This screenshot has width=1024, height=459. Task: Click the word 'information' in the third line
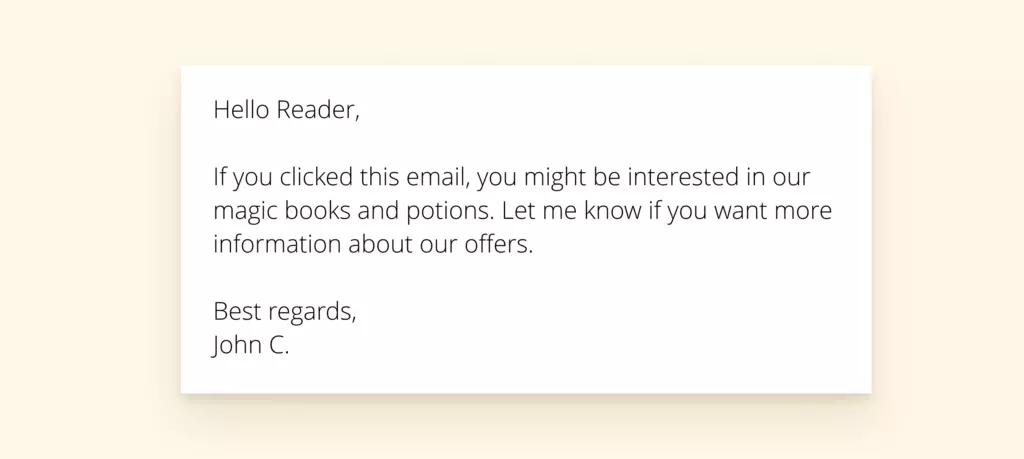(278, 244)
